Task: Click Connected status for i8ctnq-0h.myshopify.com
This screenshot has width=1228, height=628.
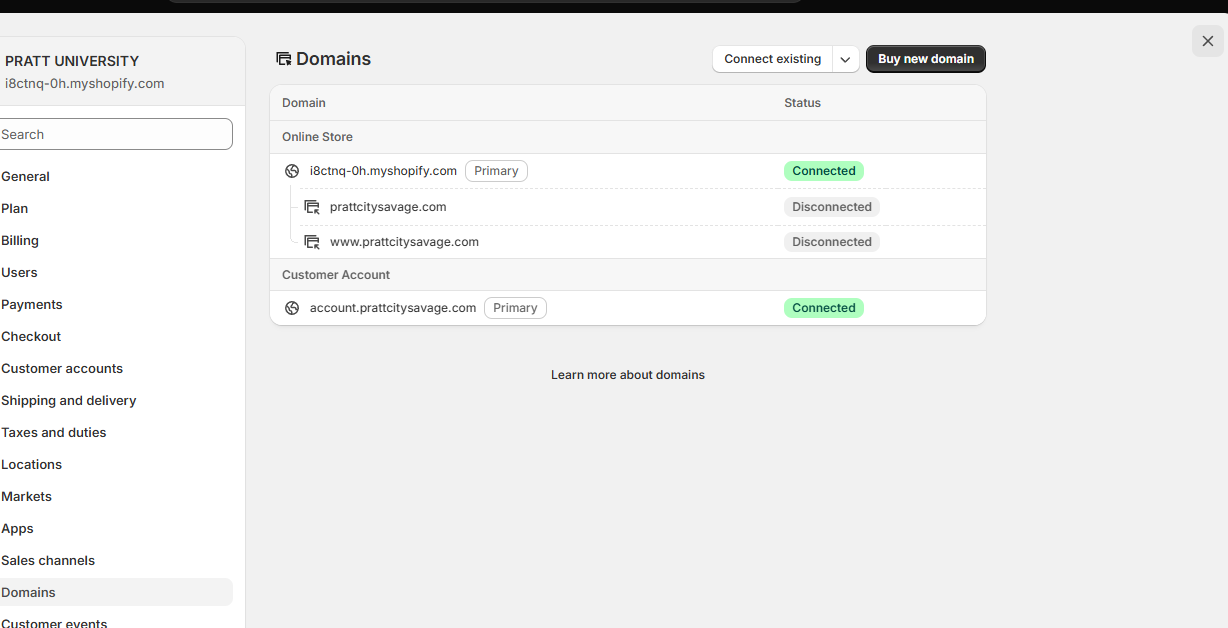Action: pyautogui.click(x=824, y=171)
